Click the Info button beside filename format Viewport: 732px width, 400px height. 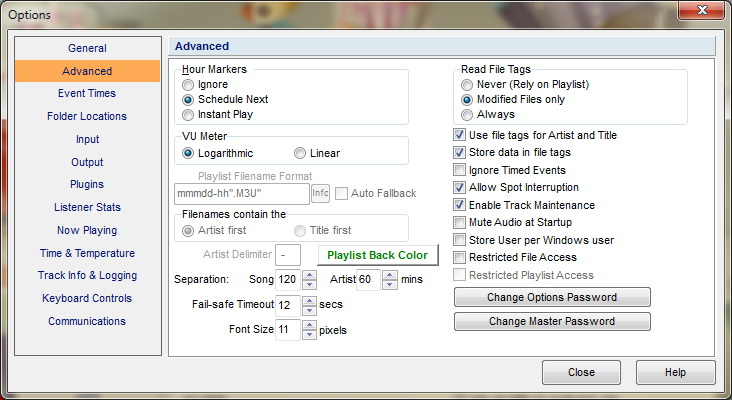tap(320, 193)
